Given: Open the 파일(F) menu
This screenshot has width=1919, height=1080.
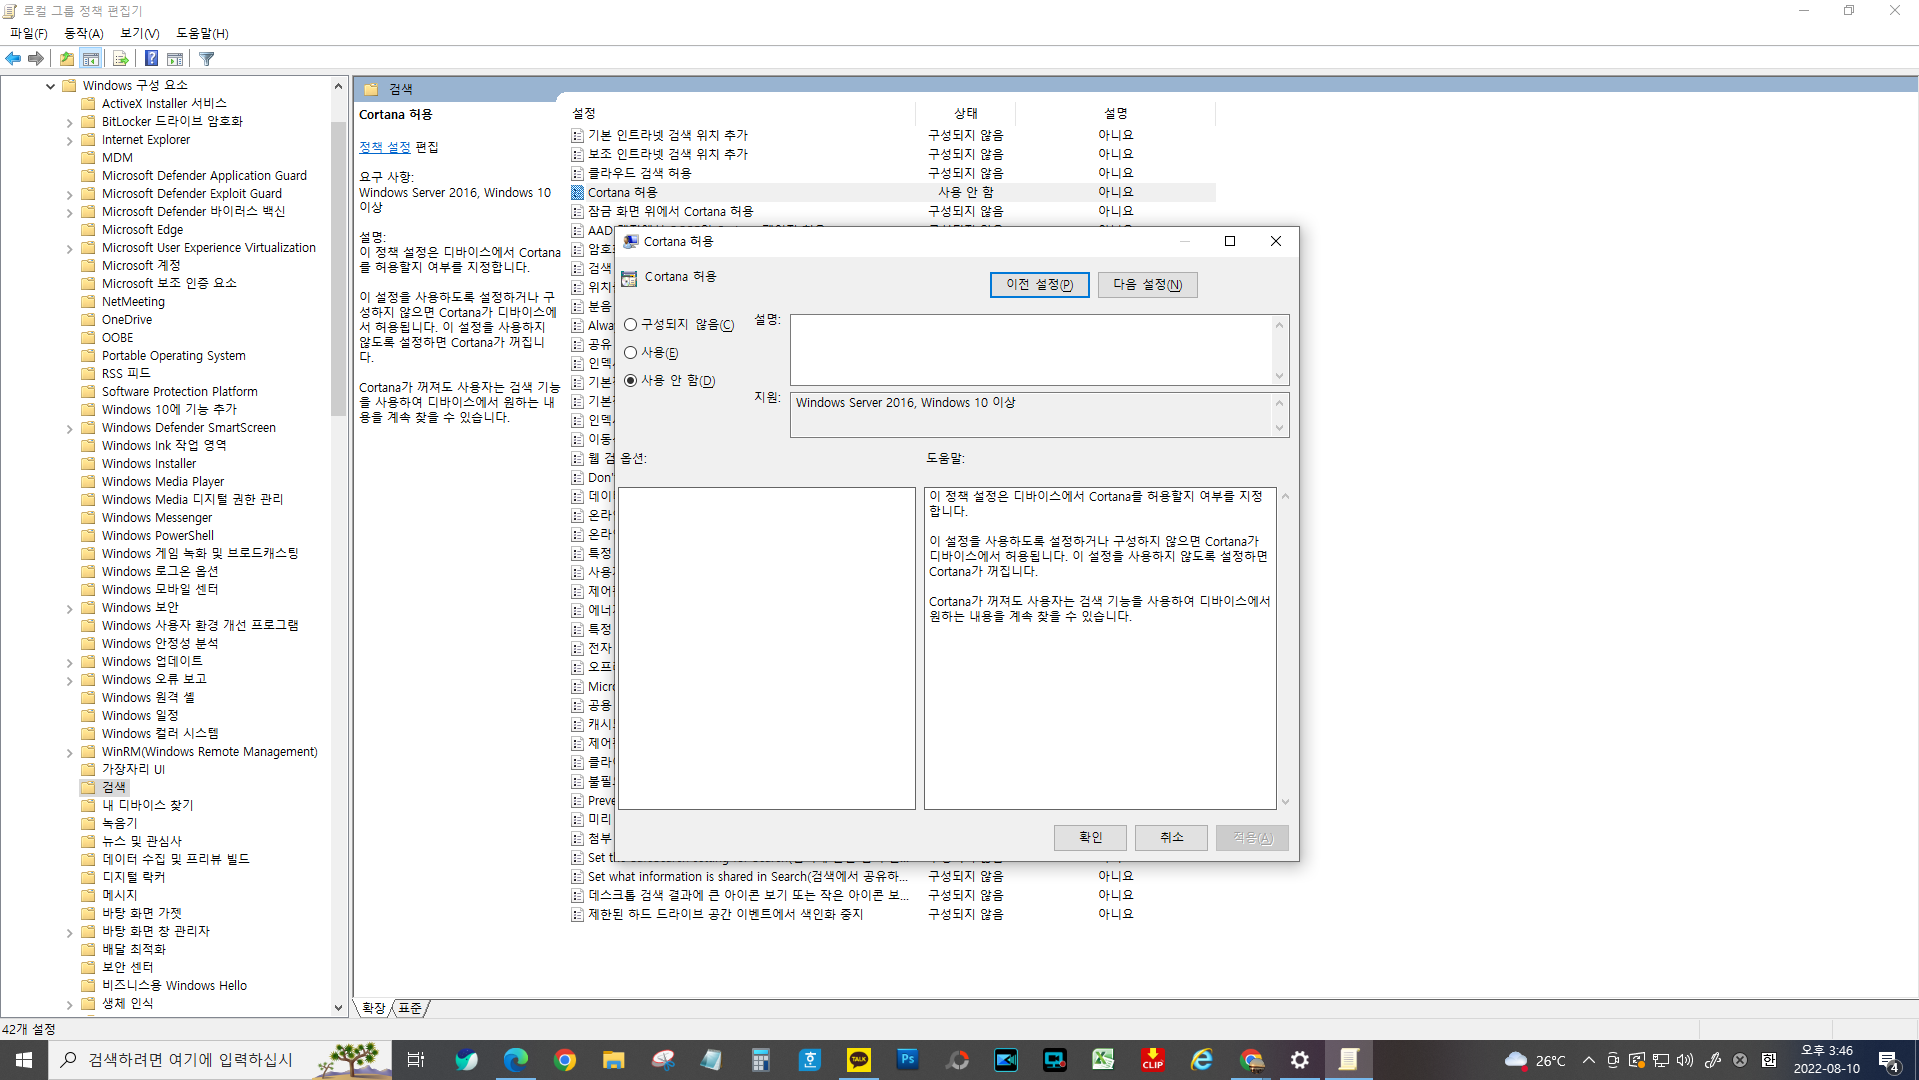Looking at the screenshot, I should (29, 33).
